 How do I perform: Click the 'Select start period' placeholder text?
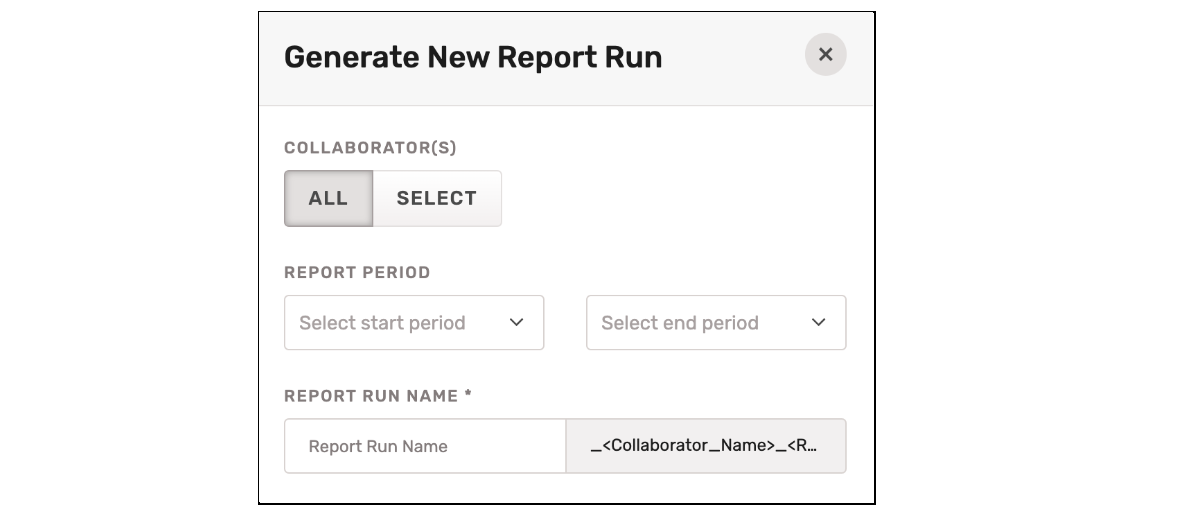pos(382,323)
